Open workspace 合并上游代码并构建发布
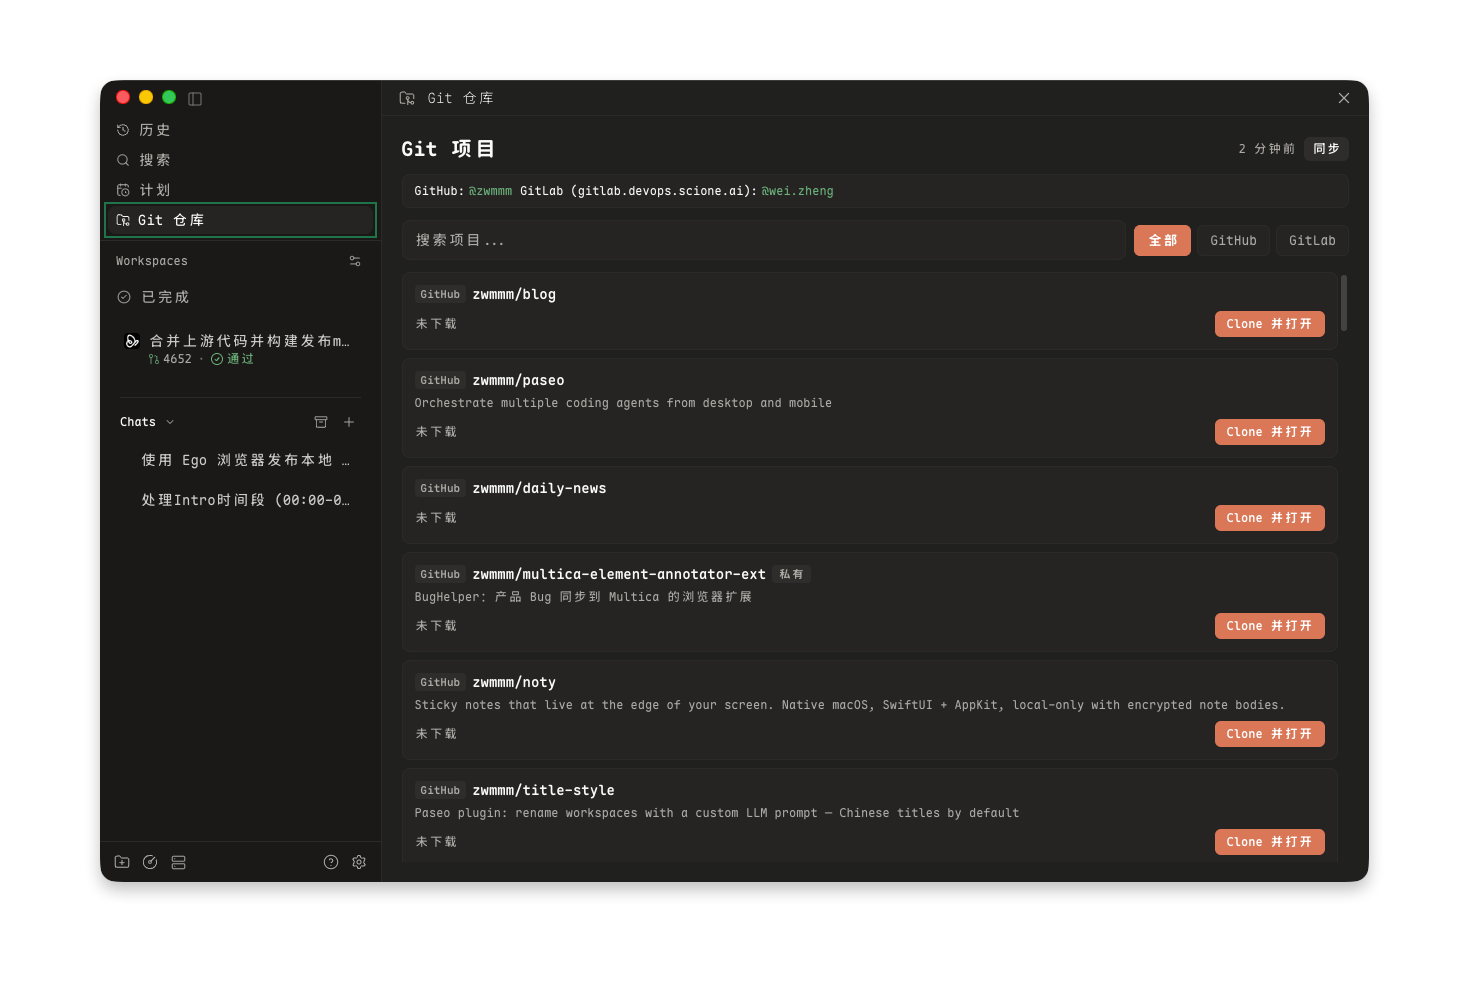The width and height of the screenshot is (1469, 1002). [240, 349]
